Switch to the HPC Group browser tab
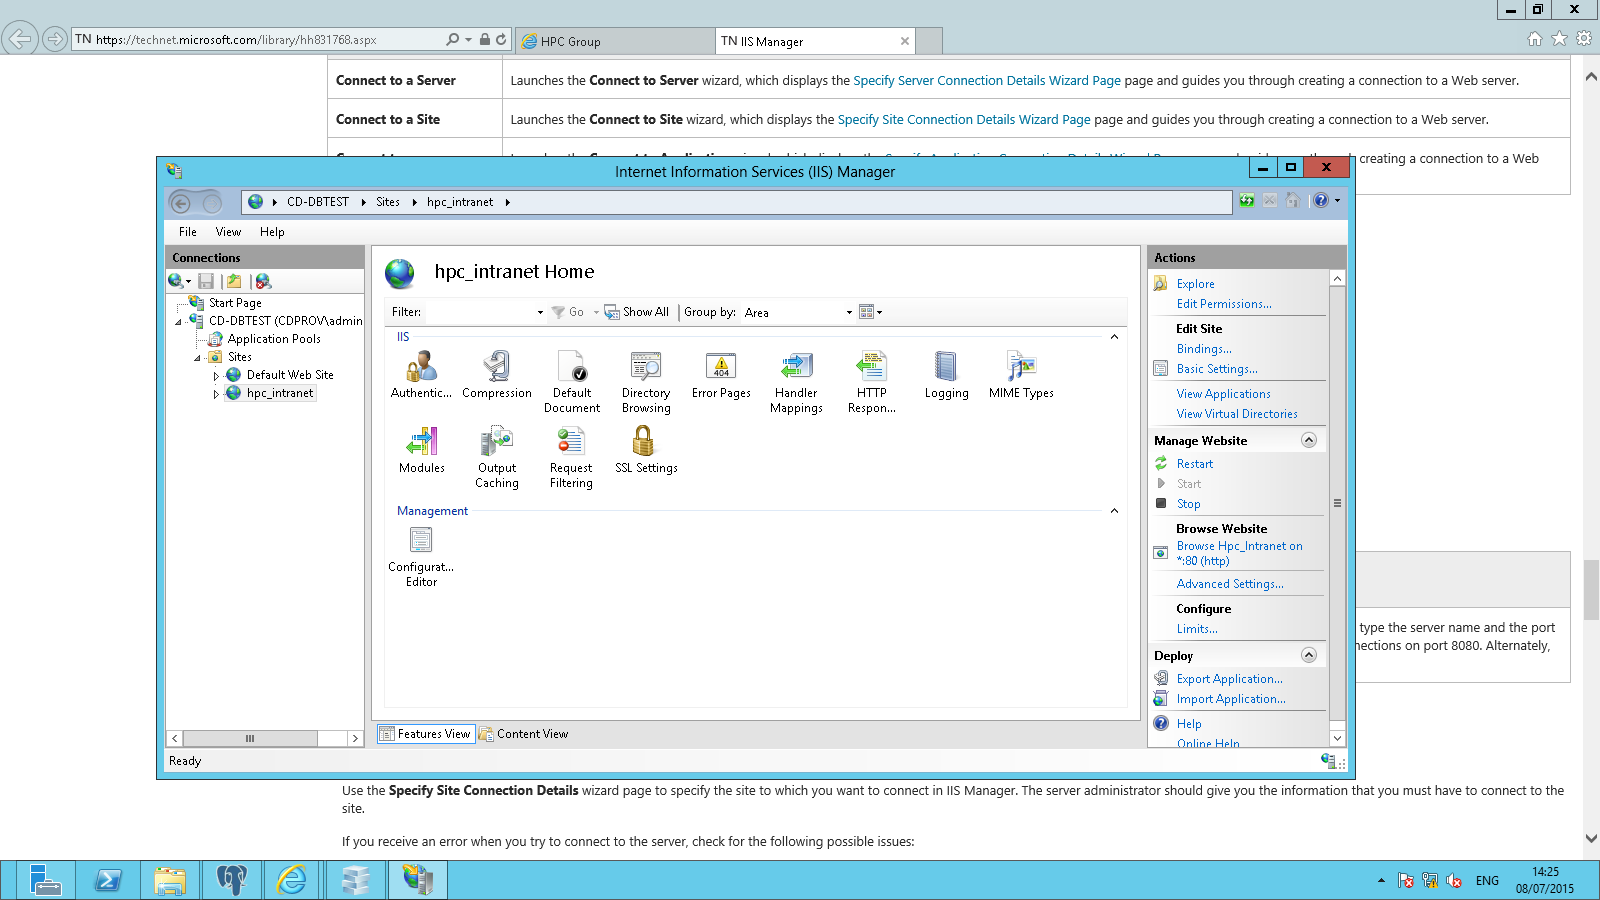Viewport: 1600px width, 900px height. point(614,41)
